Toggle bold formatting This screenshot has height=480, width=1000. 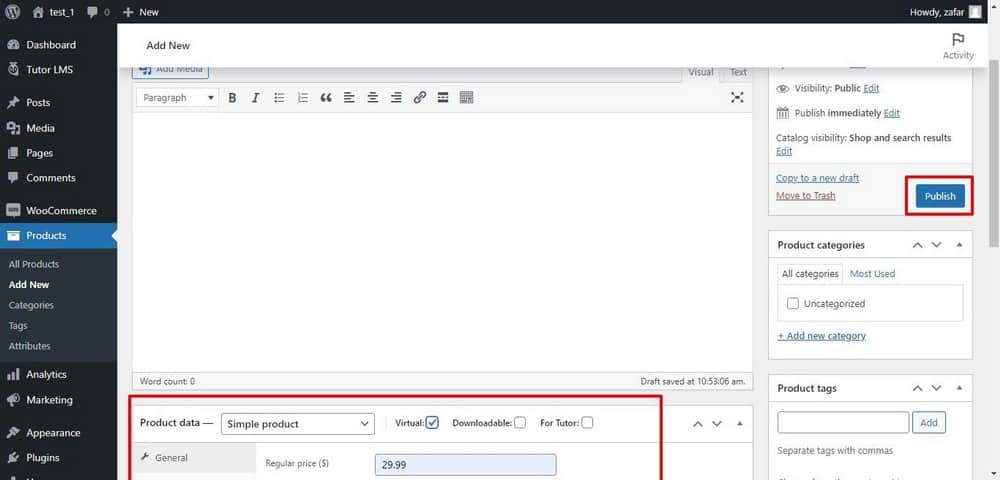tap(232, 98)
